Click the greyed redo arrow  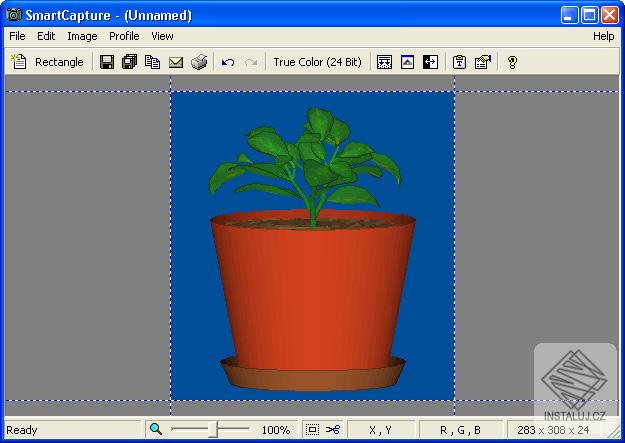click(251, 62)
